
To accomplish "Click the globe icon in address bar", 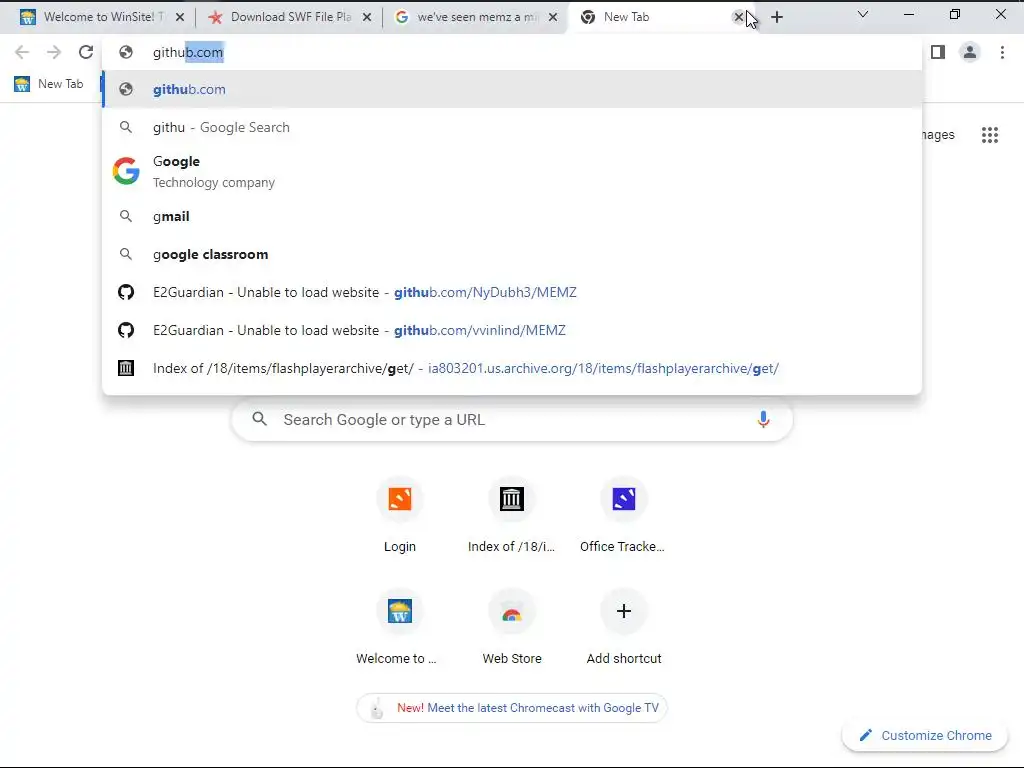I will pyautogui.click(x=126, y=52).
